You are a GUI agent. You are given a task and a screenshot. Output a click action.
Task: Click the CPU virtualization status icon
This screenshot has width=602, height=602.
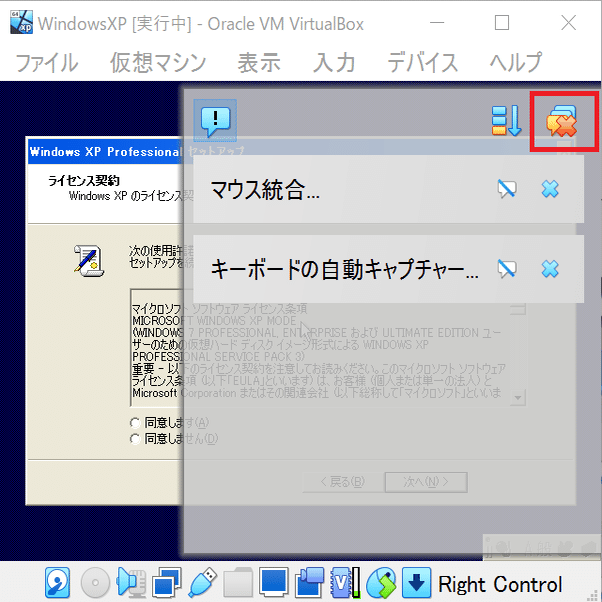click(346, 582)
